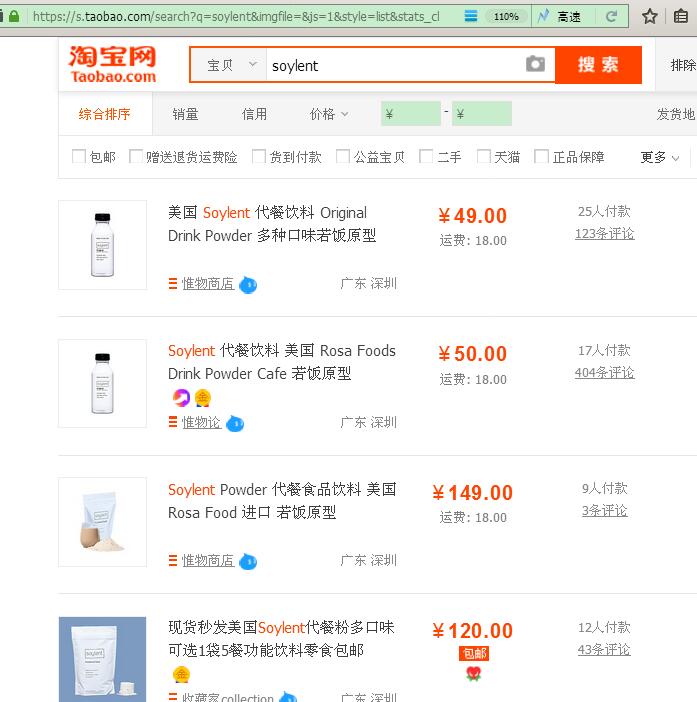
Task: Open listing Soylent Powder 代餐食品饮料
Action: [x=282, y=501]
